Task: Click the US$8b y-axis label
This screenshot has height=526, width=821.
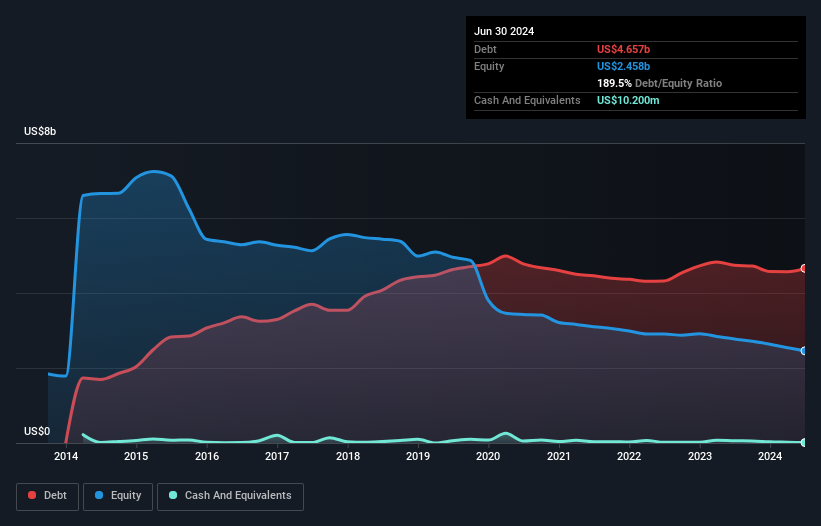Action: 40,131
